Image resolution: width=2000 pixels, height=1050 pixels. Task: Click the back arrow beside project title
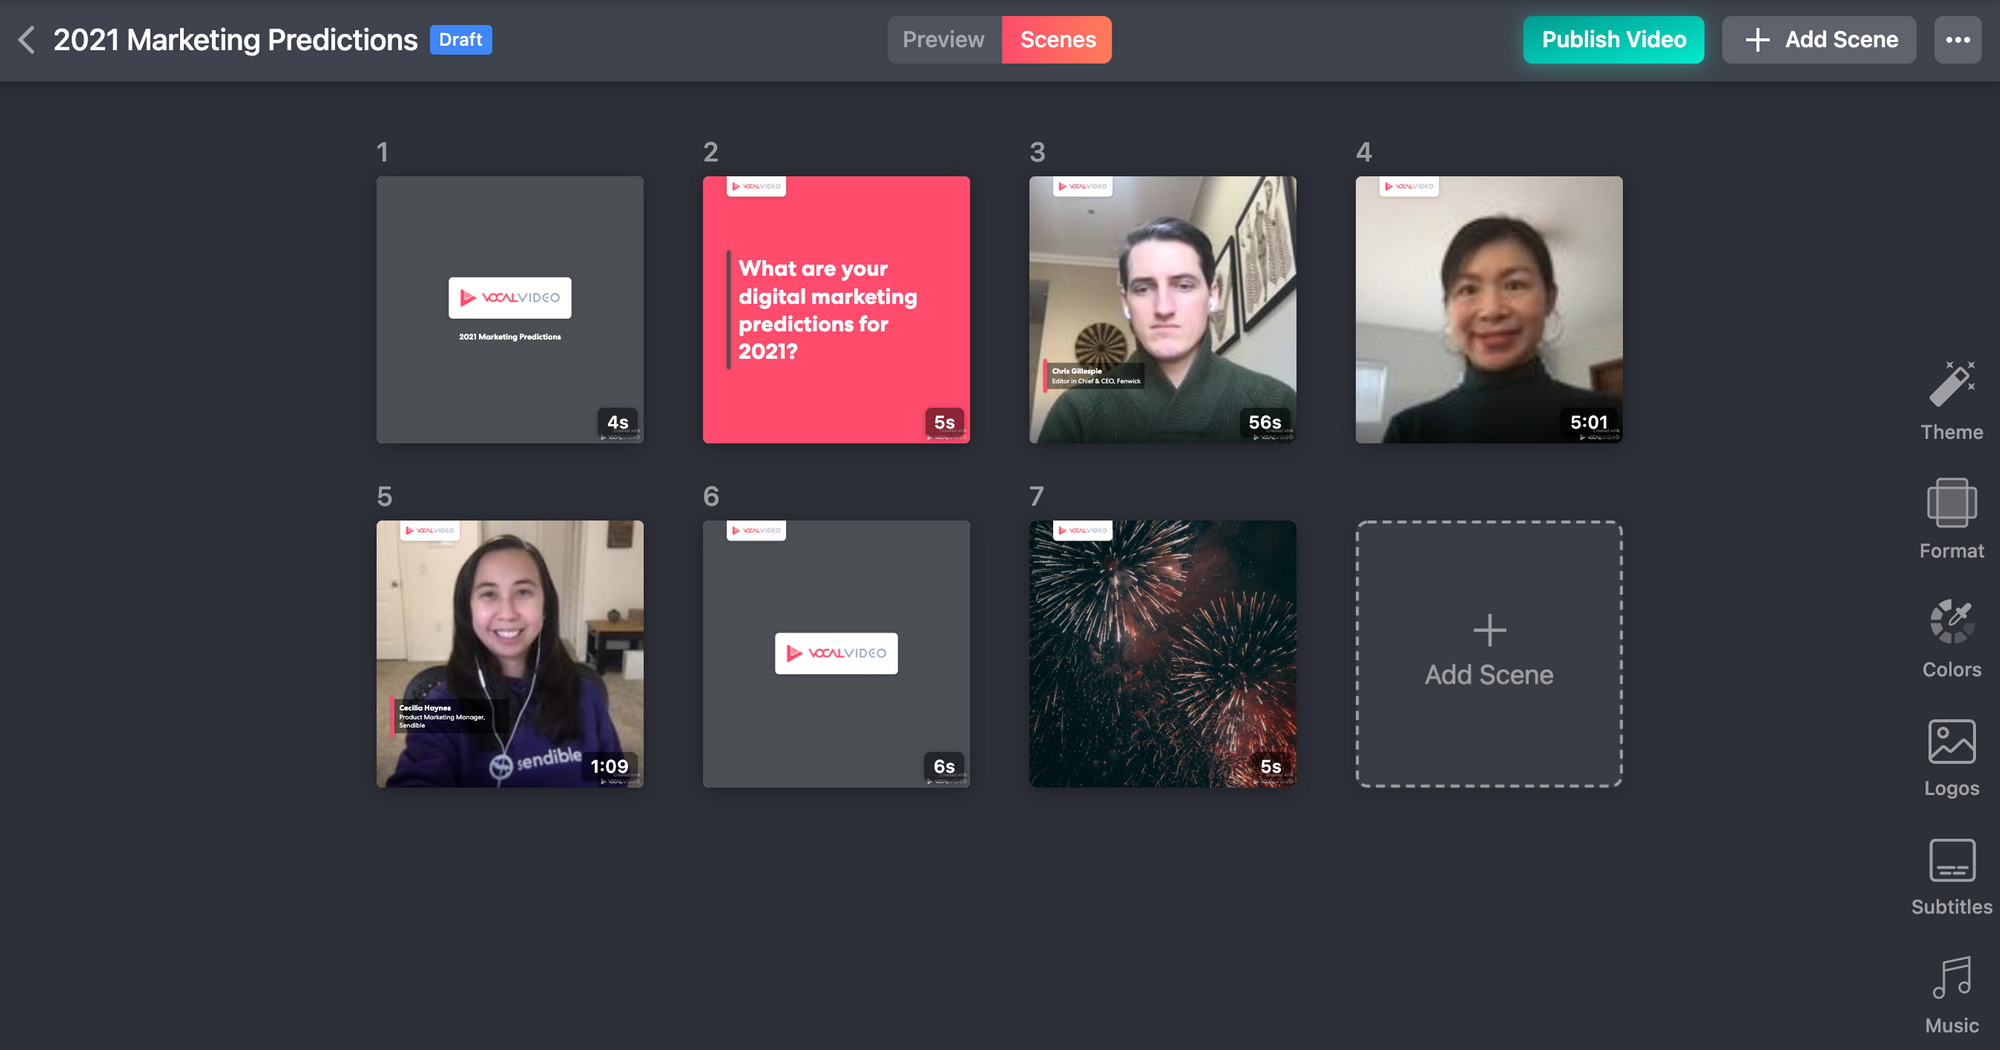27,40
